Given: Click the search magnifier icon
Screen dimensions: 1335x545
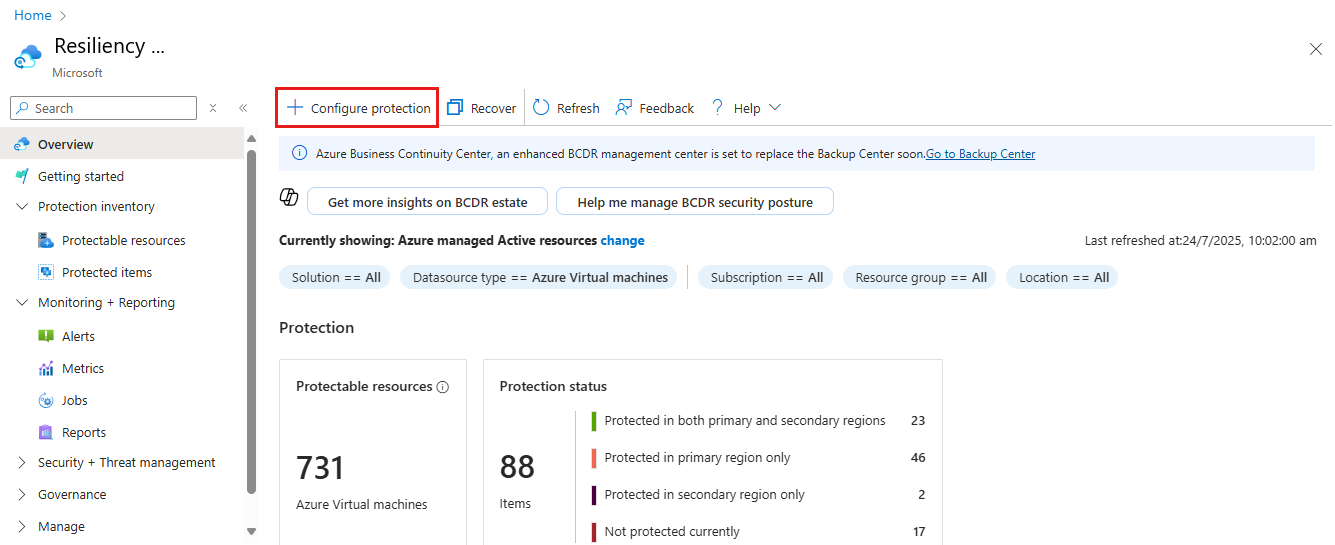Looking at the screenshot, I should coord(24,108).
